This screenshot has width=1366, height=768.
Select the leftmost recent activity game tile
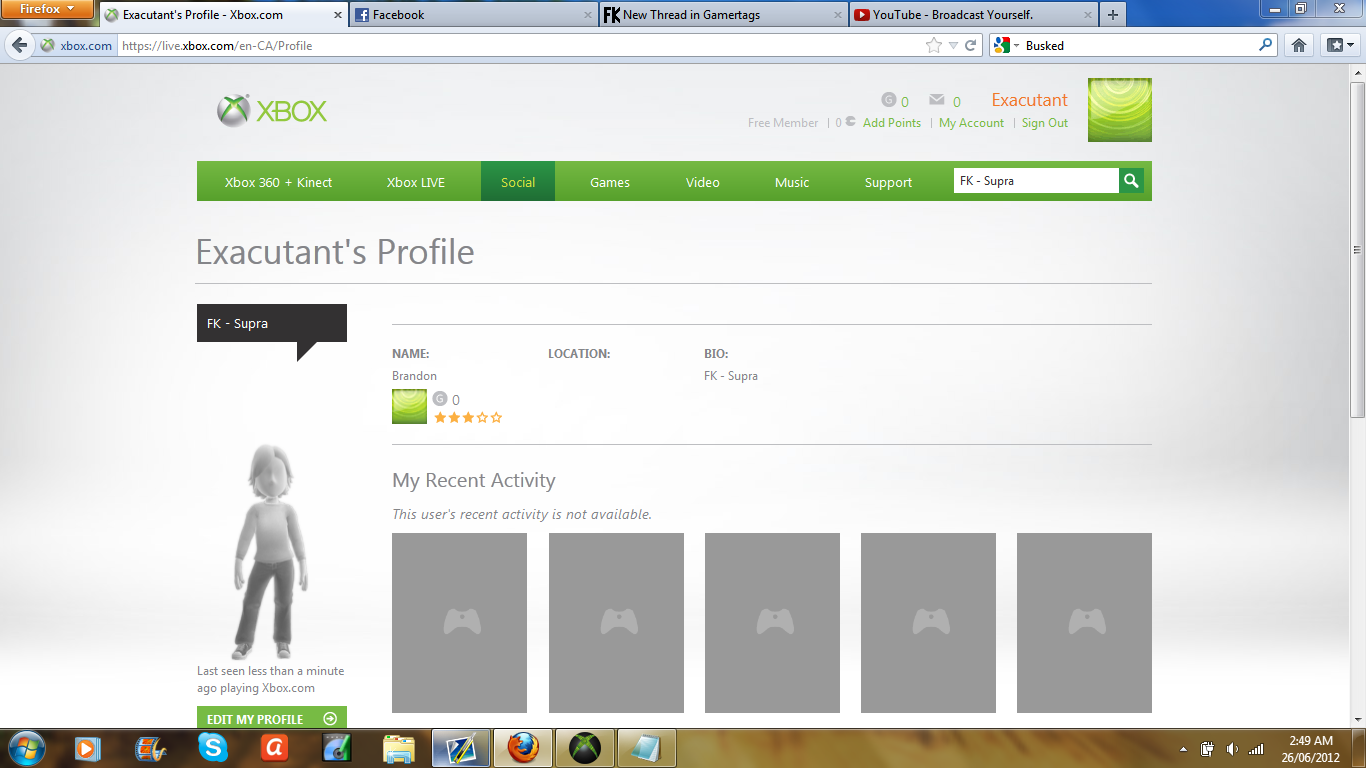tap(459, 622)
